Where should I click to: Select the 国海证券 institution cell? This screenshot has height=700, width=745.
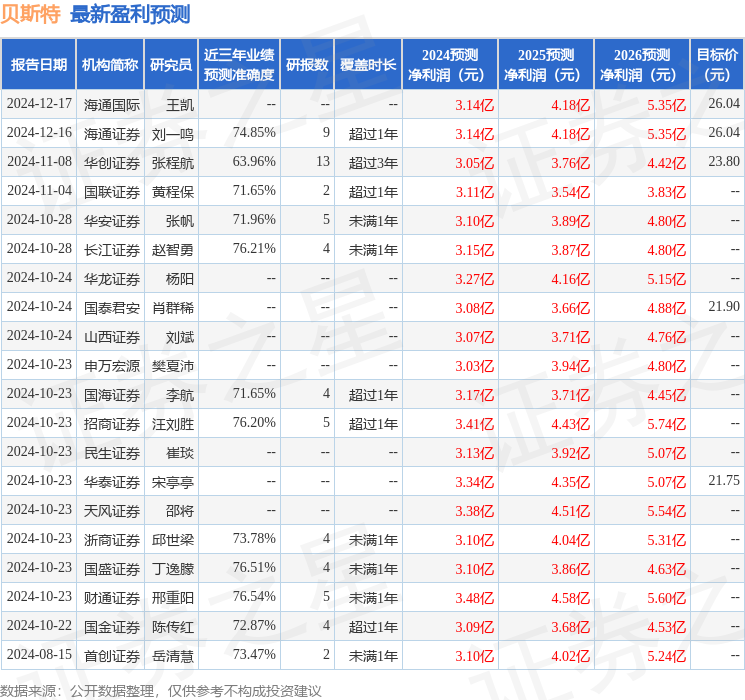coord(112,395)
